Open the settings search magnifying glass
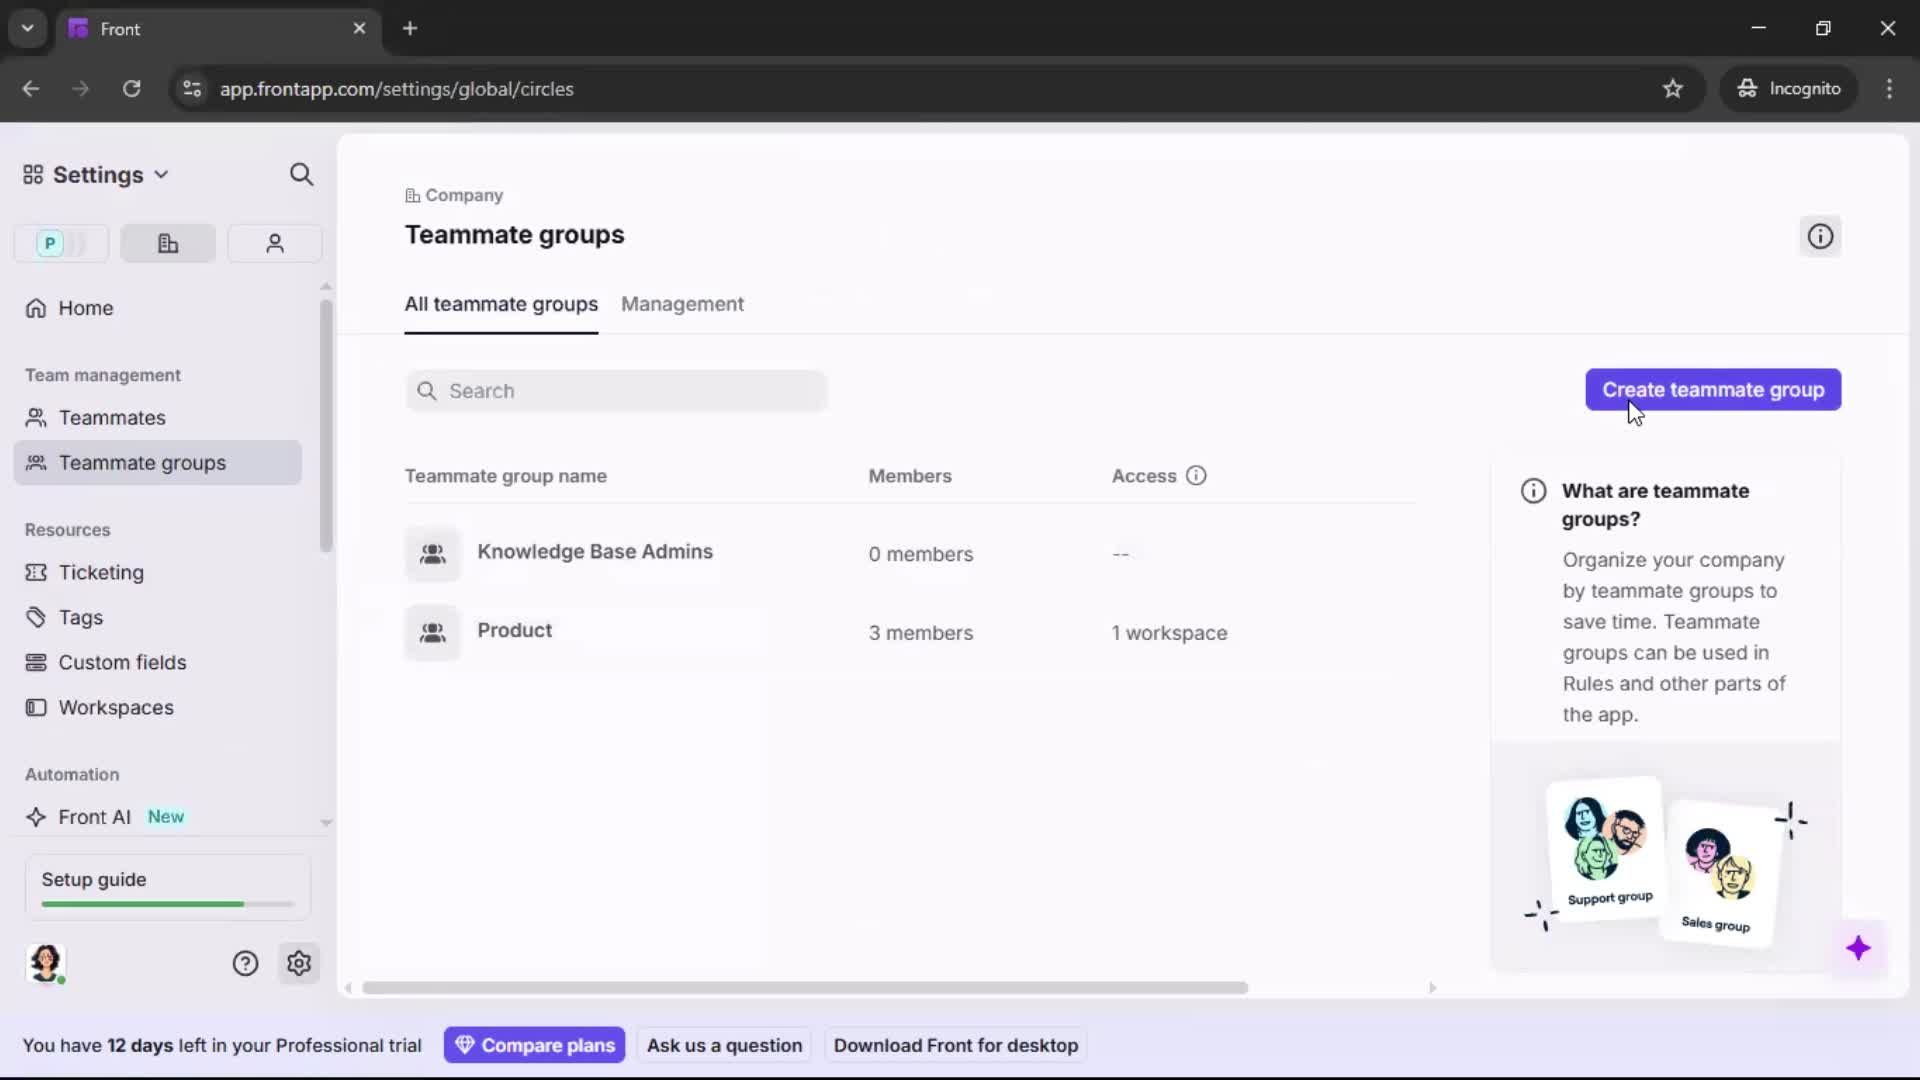Viewport: 1920px width, 1080px height. point(302,174)
